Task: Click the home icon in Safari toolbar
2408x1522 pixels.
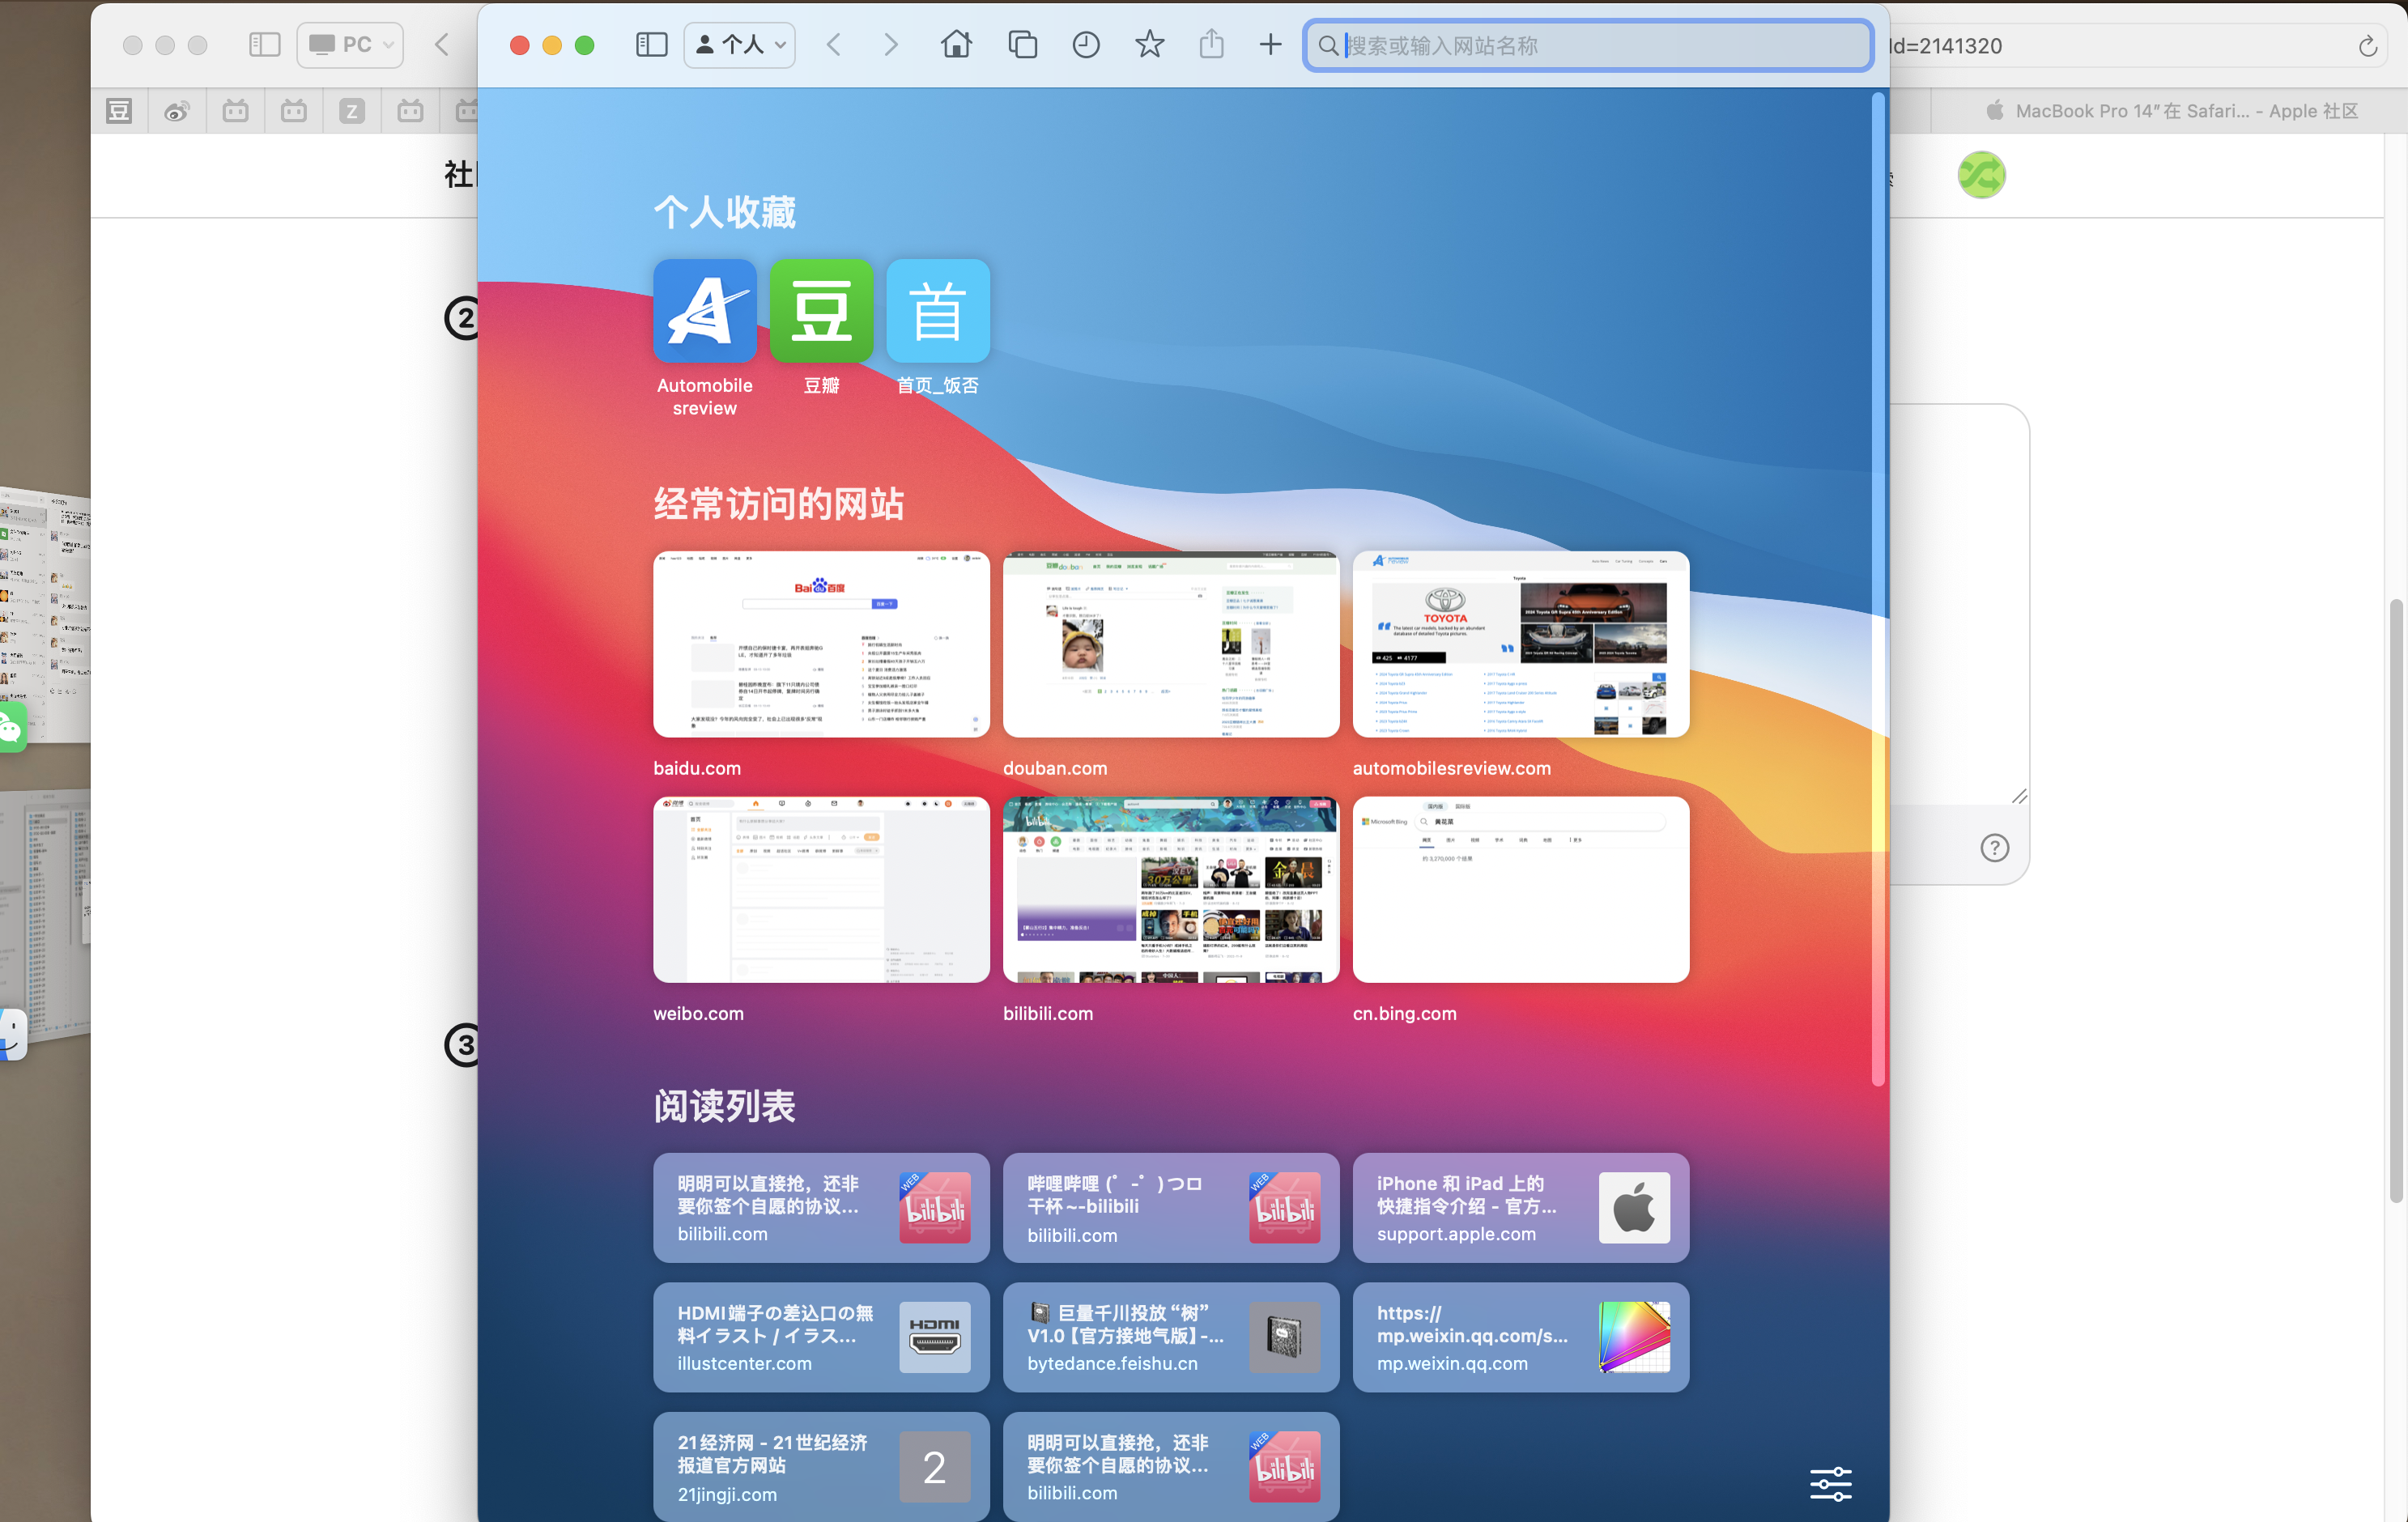Action: [x=956, y=45]
